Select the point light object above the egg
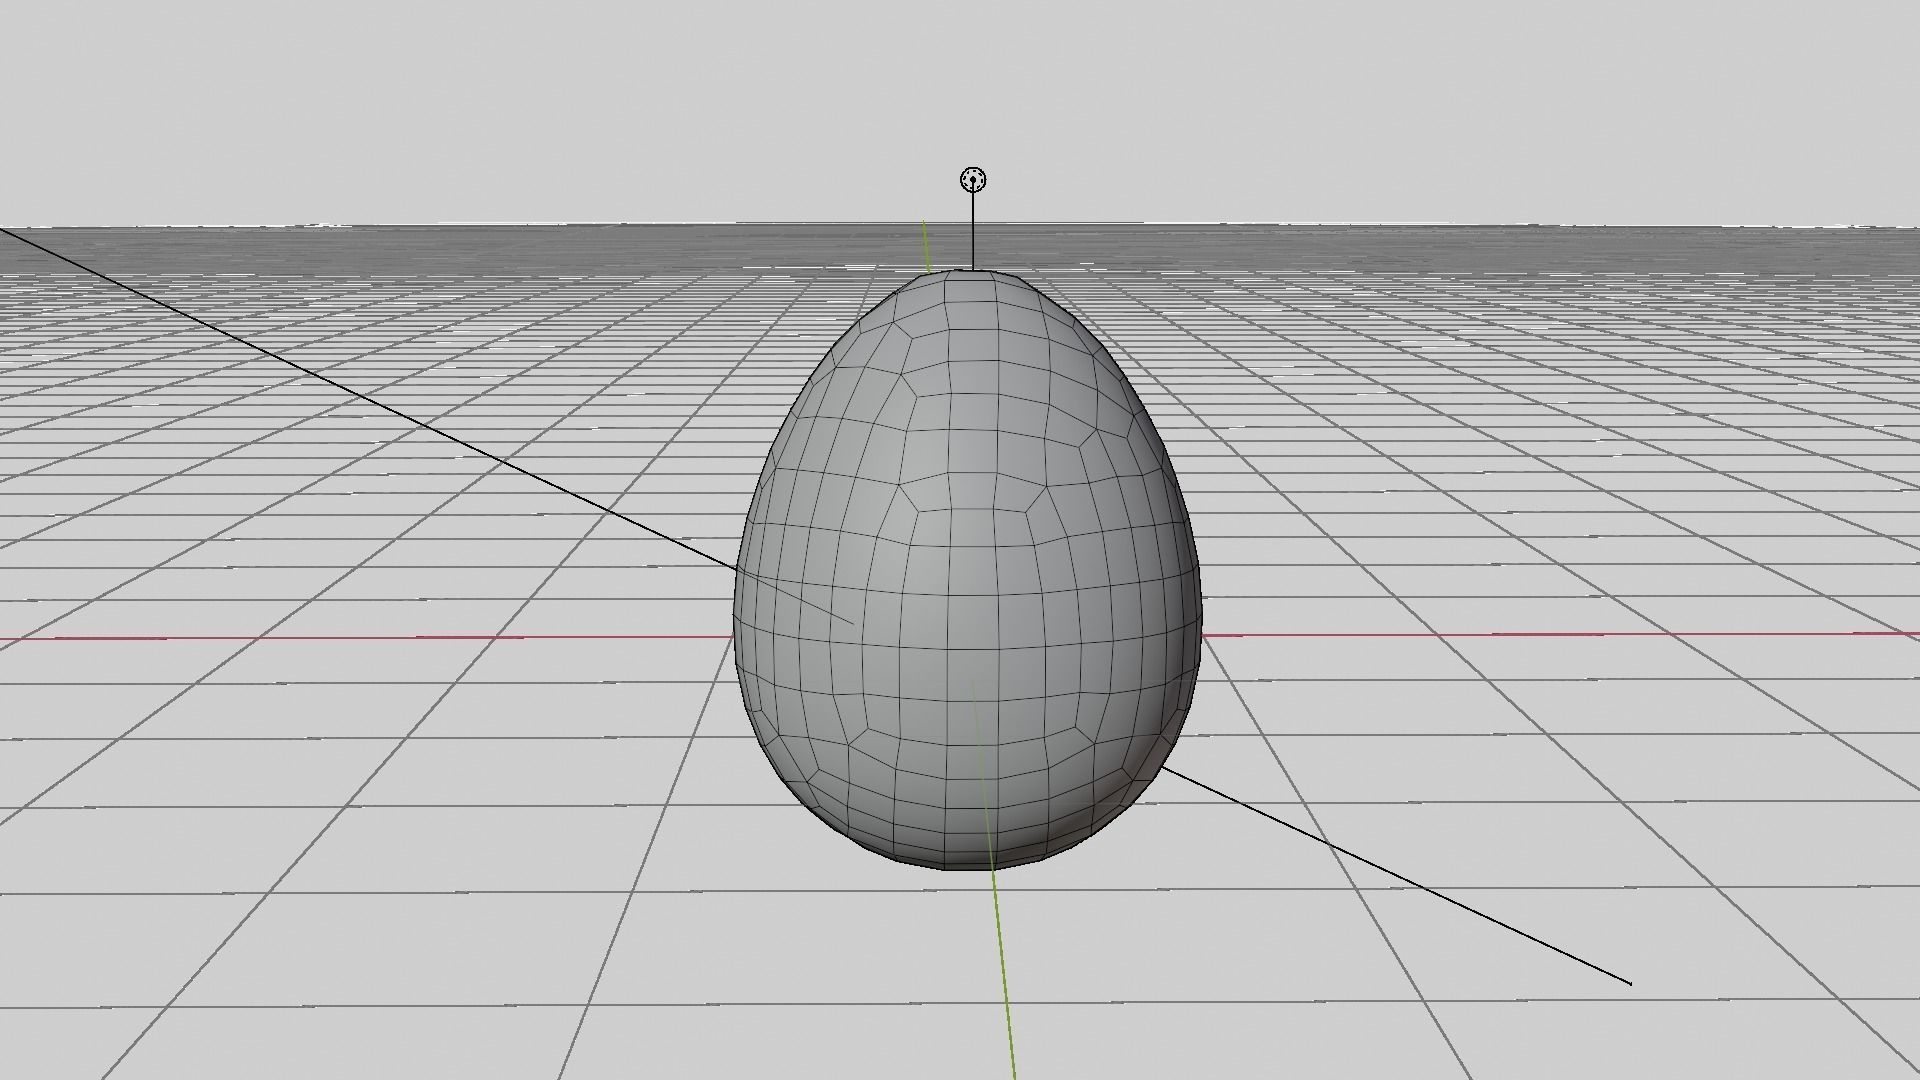 point(973,180)
